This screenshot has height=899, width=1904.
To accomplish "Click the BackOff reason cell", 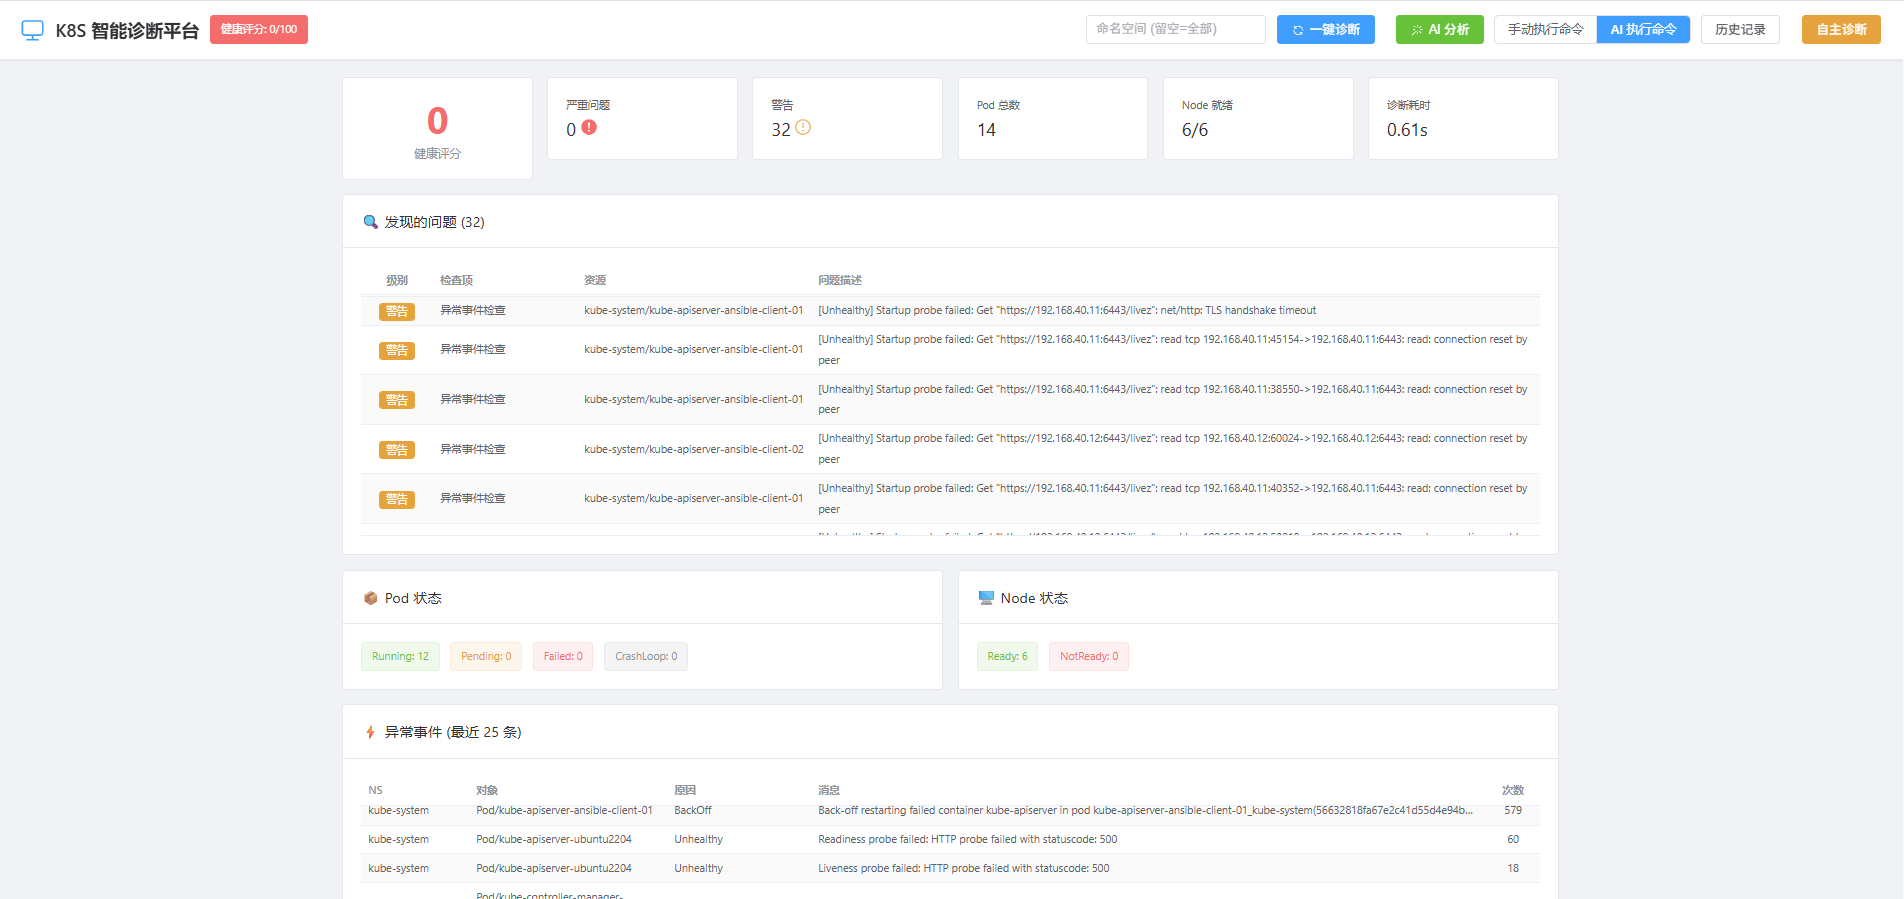I will point(693,811).
